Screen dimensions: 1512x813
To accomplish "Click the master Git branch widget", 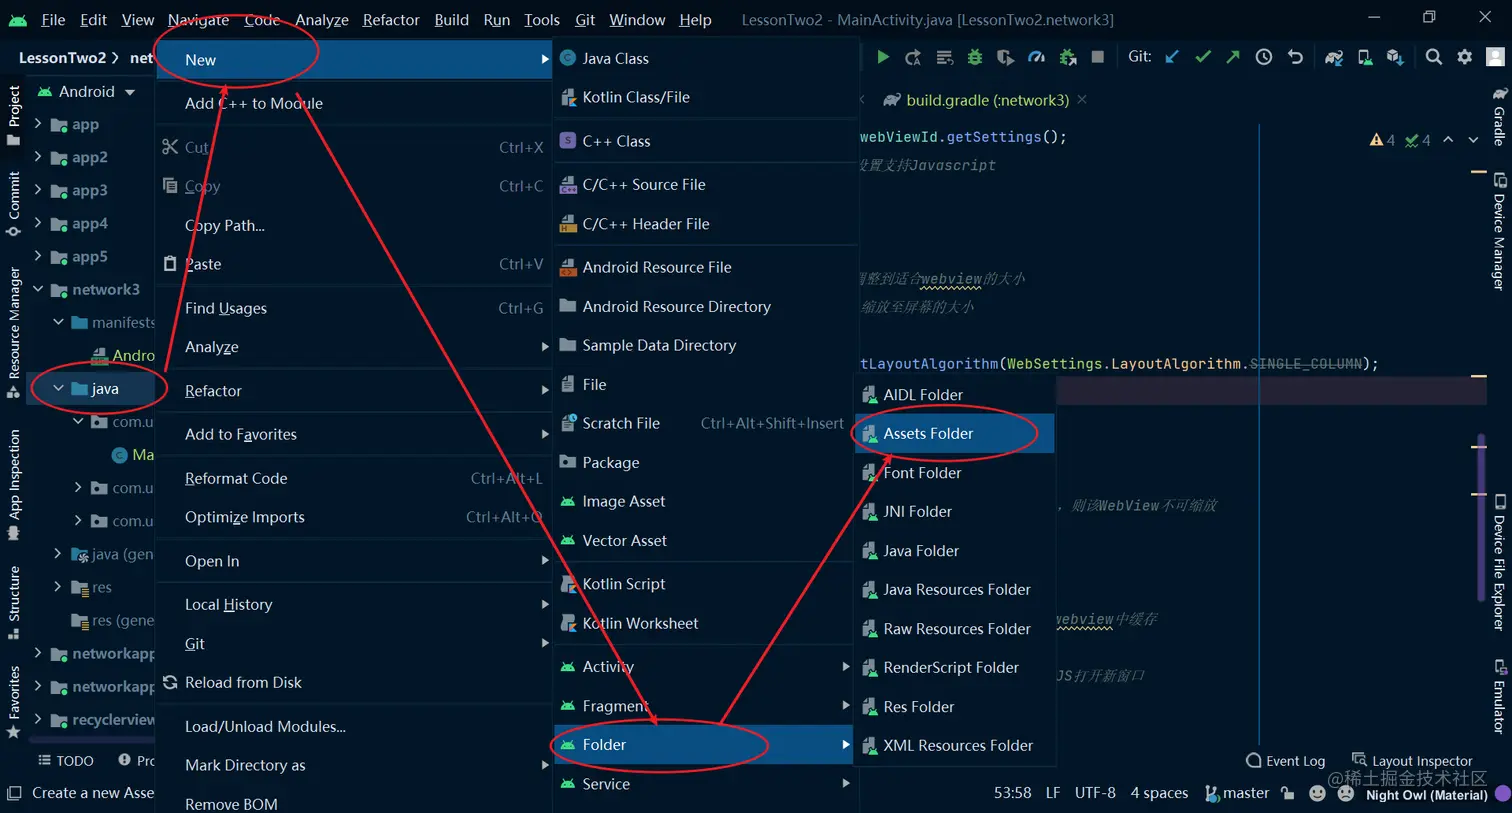I will point(1237,793).
